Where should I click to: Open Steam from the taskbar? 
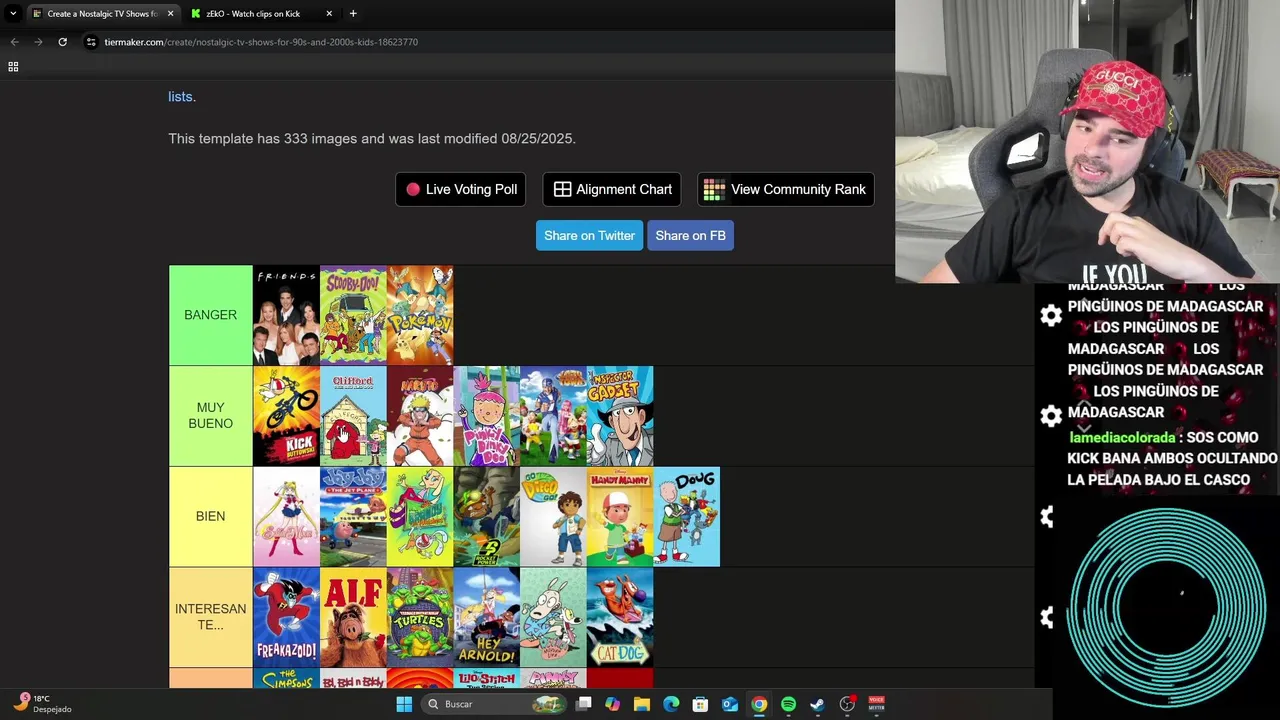tap(817, 704)
